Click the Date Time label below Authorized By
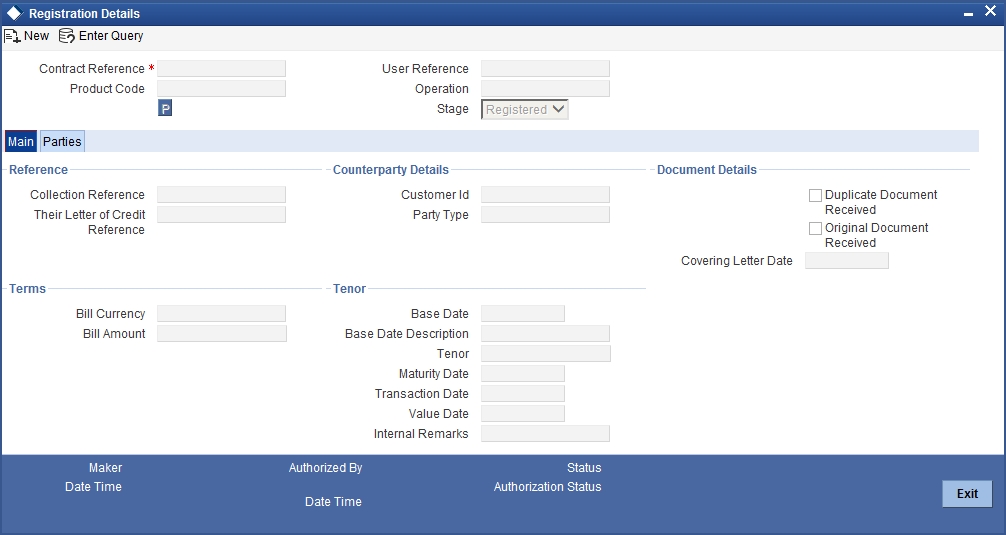The height and width of the screenshot is (535, 1006). (333, 502)
